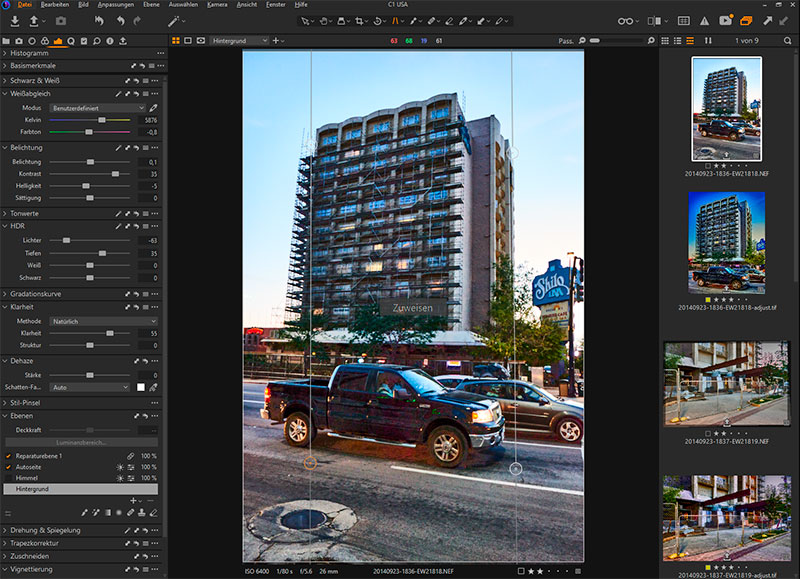Open the Color tool tab
Screen dimensions: 800x579
click(45, 41)
